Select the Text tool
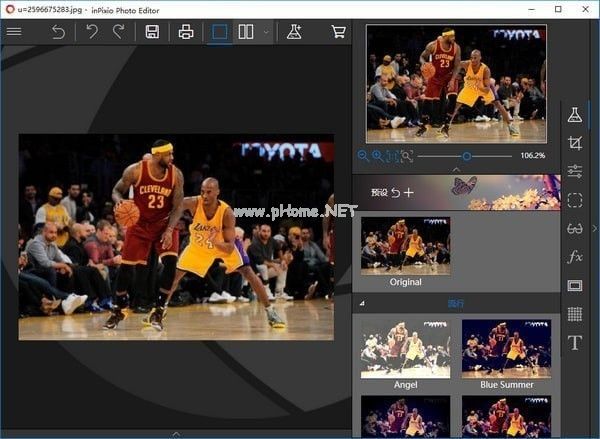Image resolution: width=600 pixels, height=439 pixels. coord(574,343)
